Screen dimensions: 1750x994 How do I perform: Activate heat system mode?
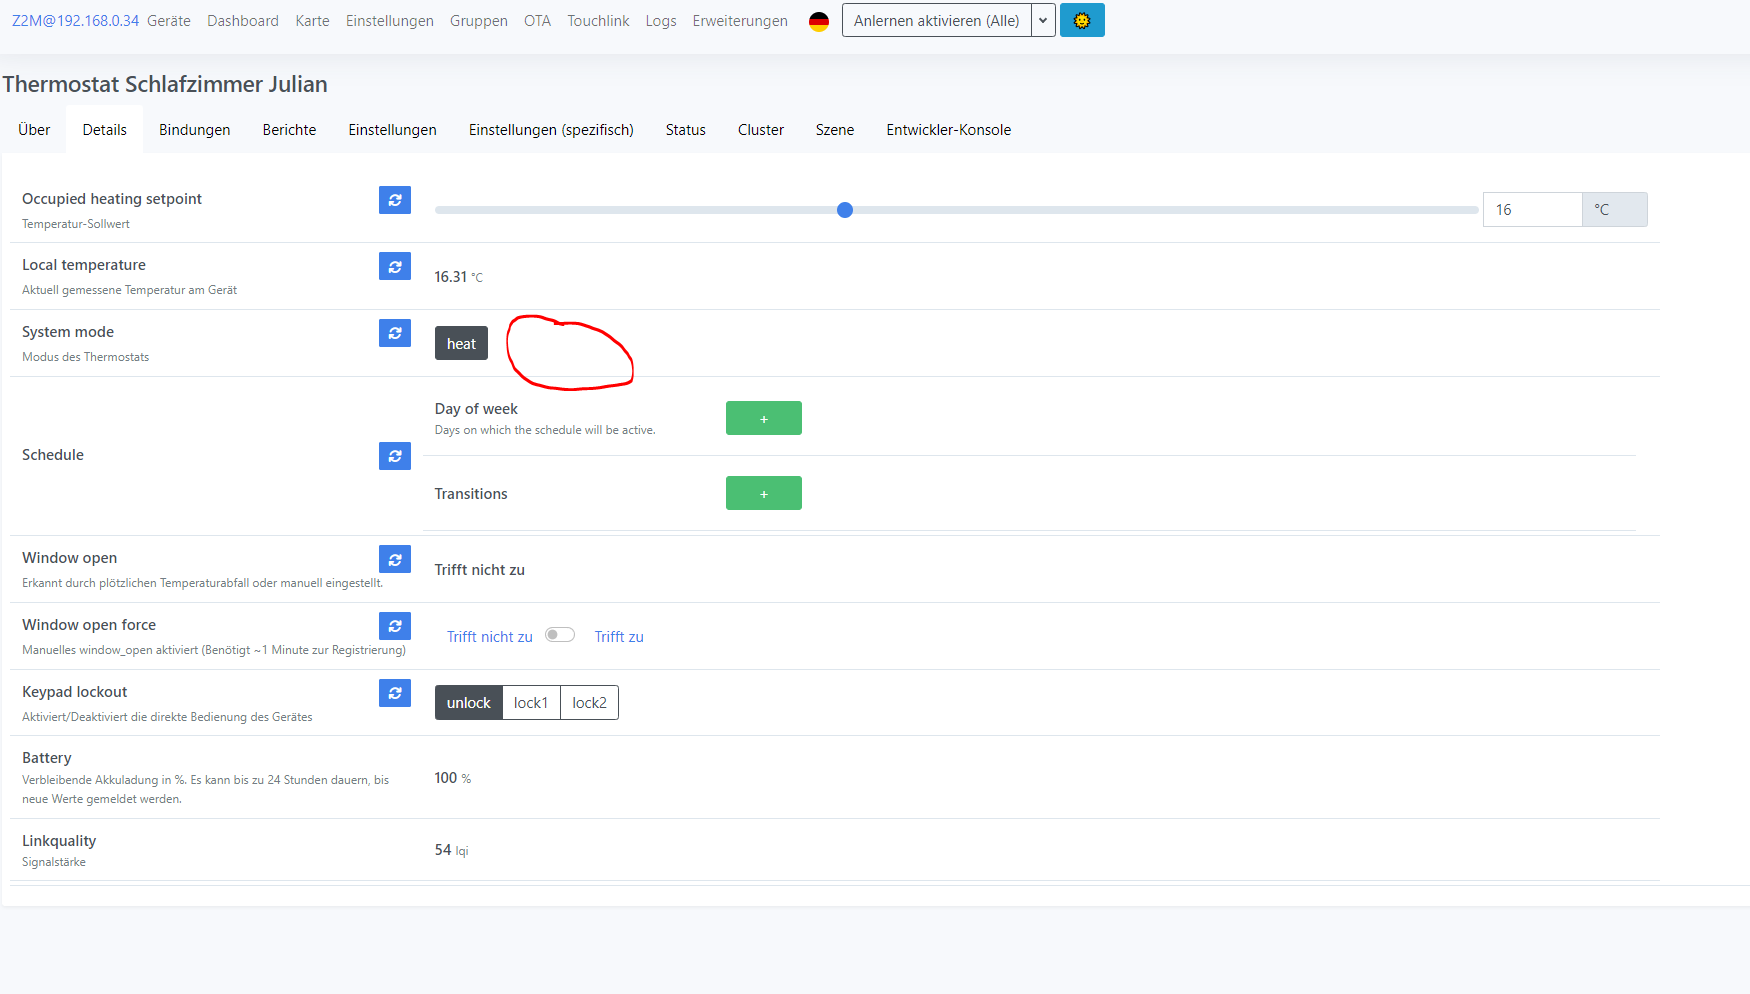click(x=461, y=343)
